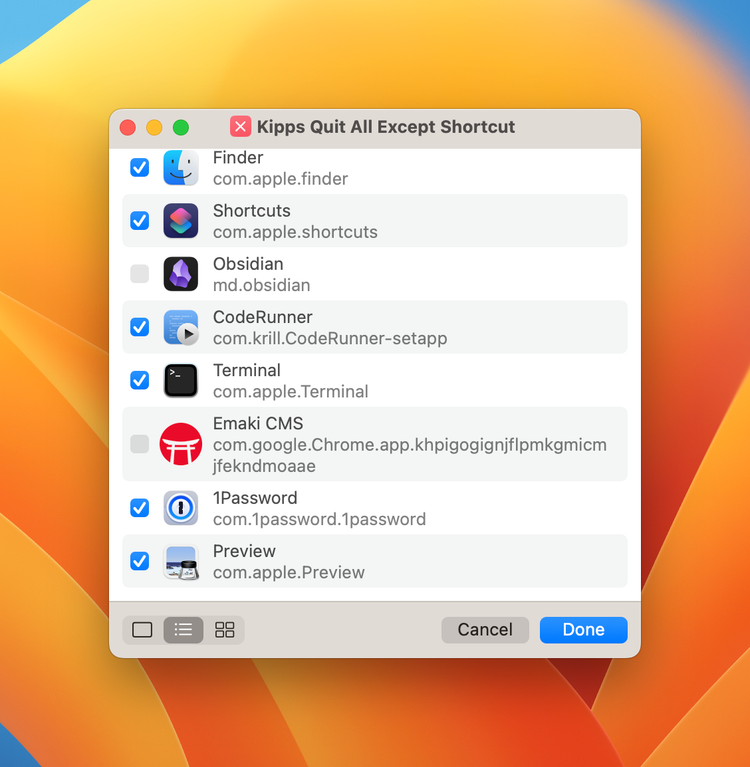Click the 1Password app icon
Image resolution: width=750 pixels, height=767 pixels.
click(x=181, y=508)
